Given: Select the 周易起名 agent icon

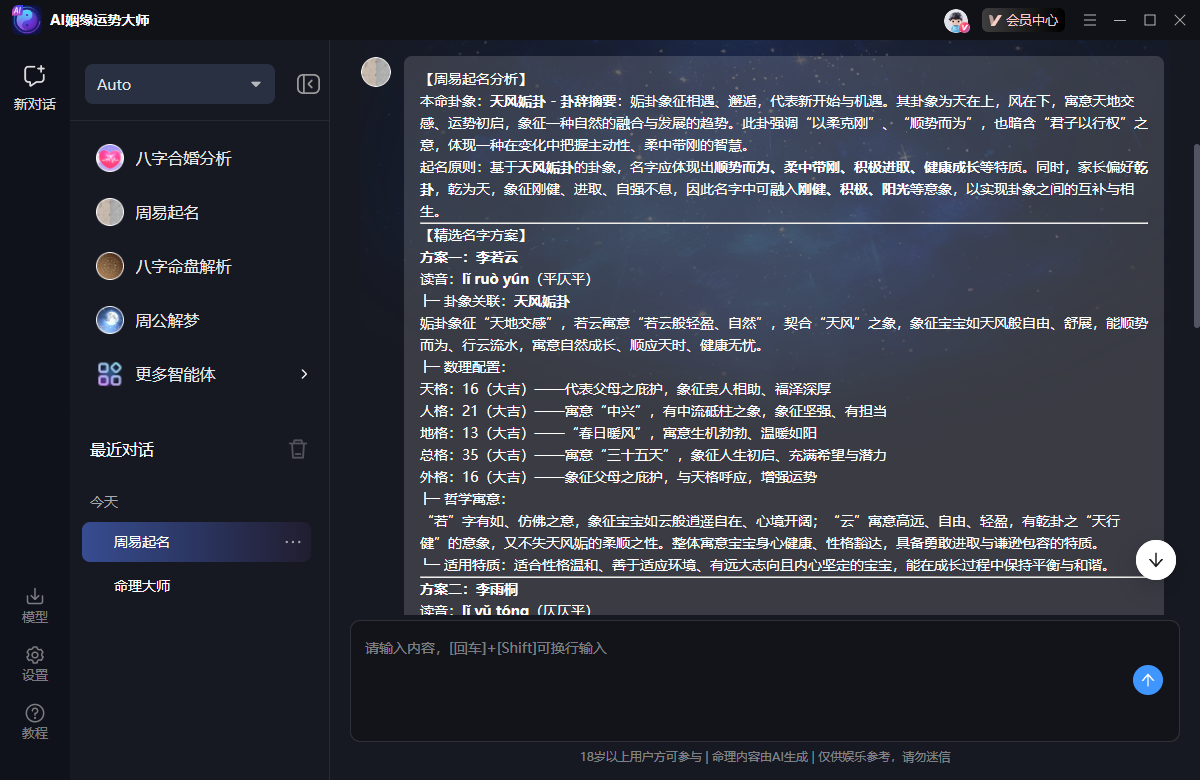Looking at the screenshot, I should click(110, 213).
